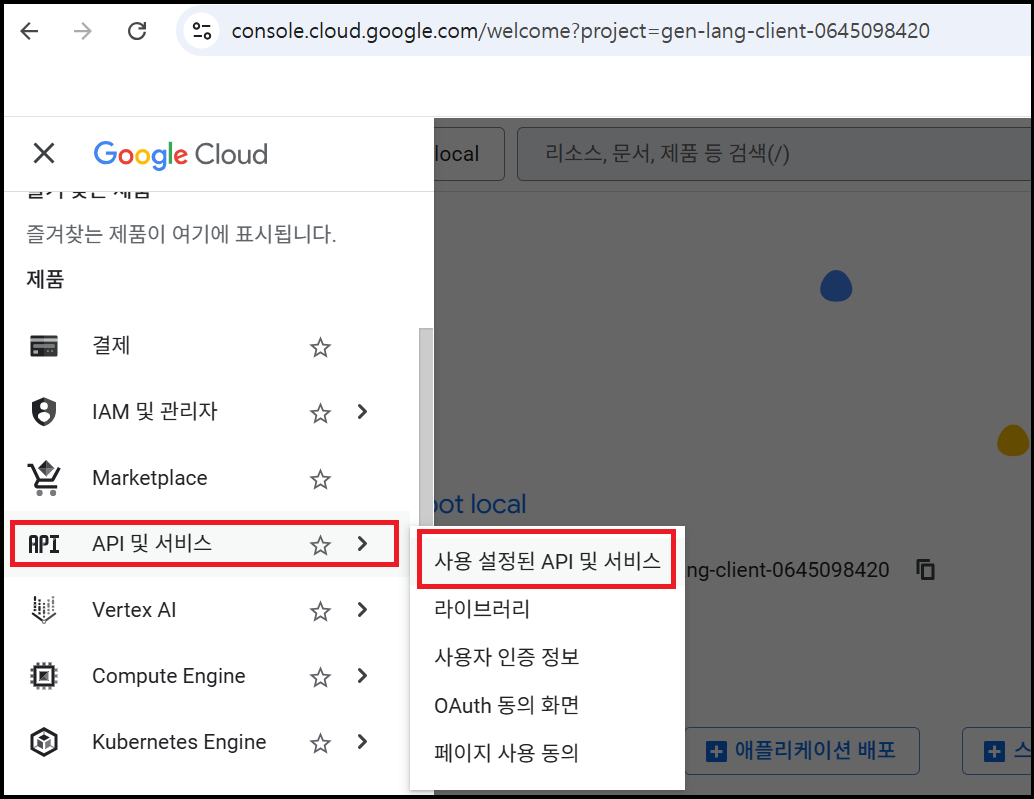Star 결제 as a favorite
1034x799 pixels.
[320, 347]
